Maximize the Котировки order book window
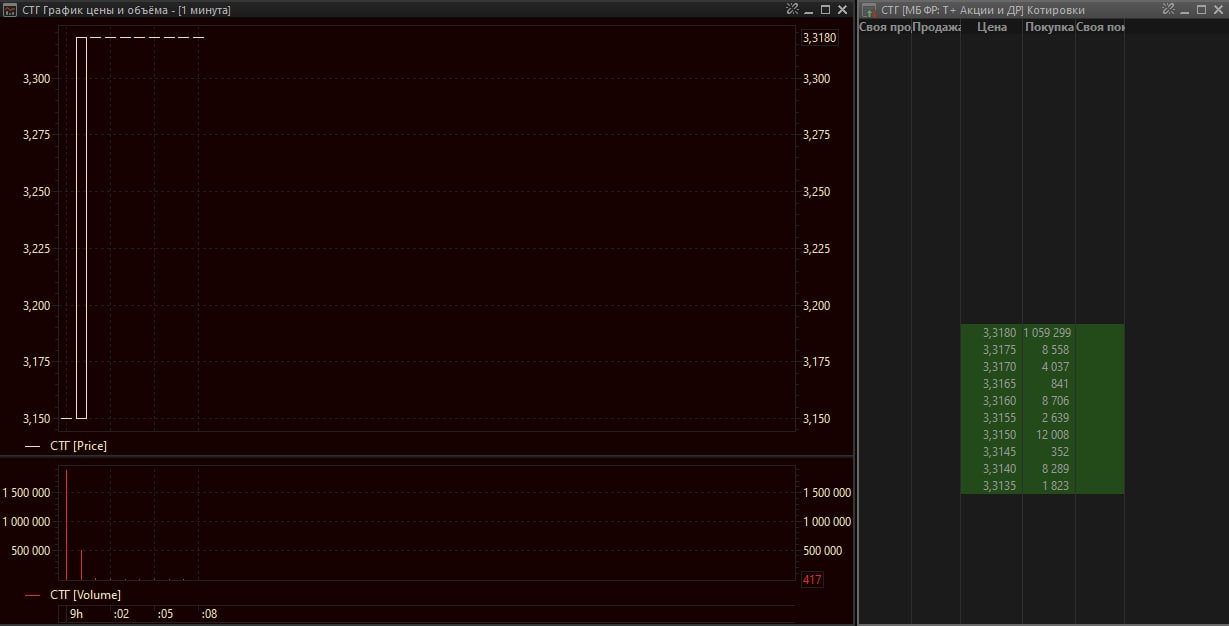 pyautogui.click(x=1201, y=9)
